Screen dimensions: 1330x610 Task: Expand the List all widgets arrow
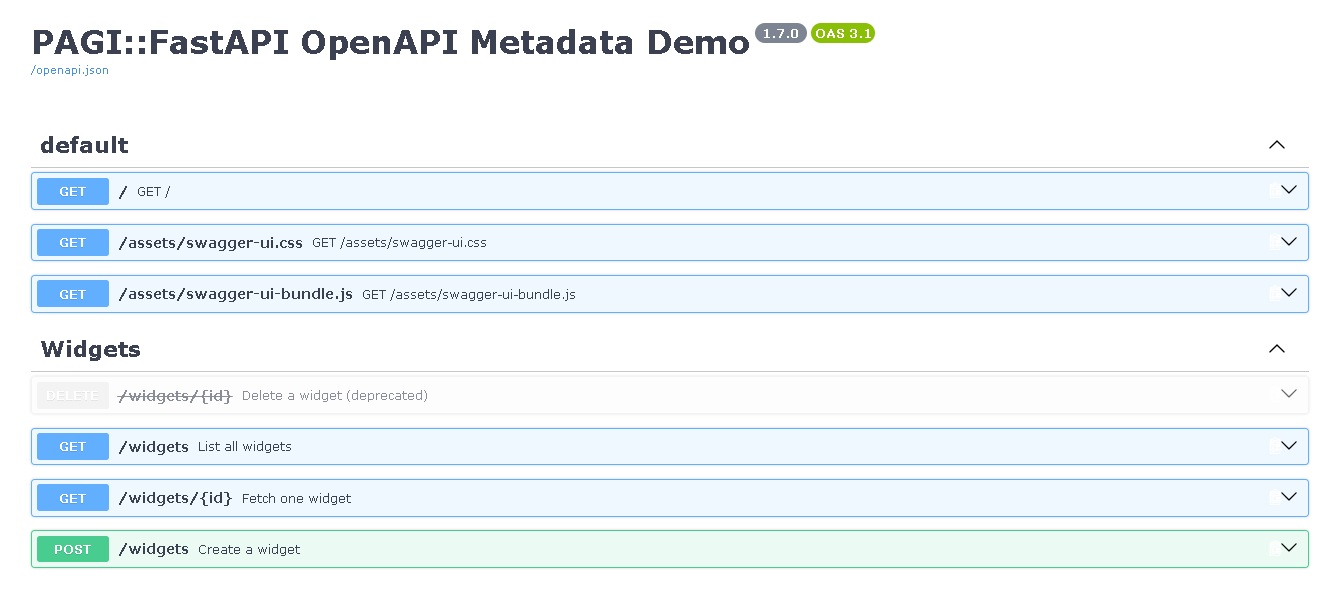point(1288,446)
